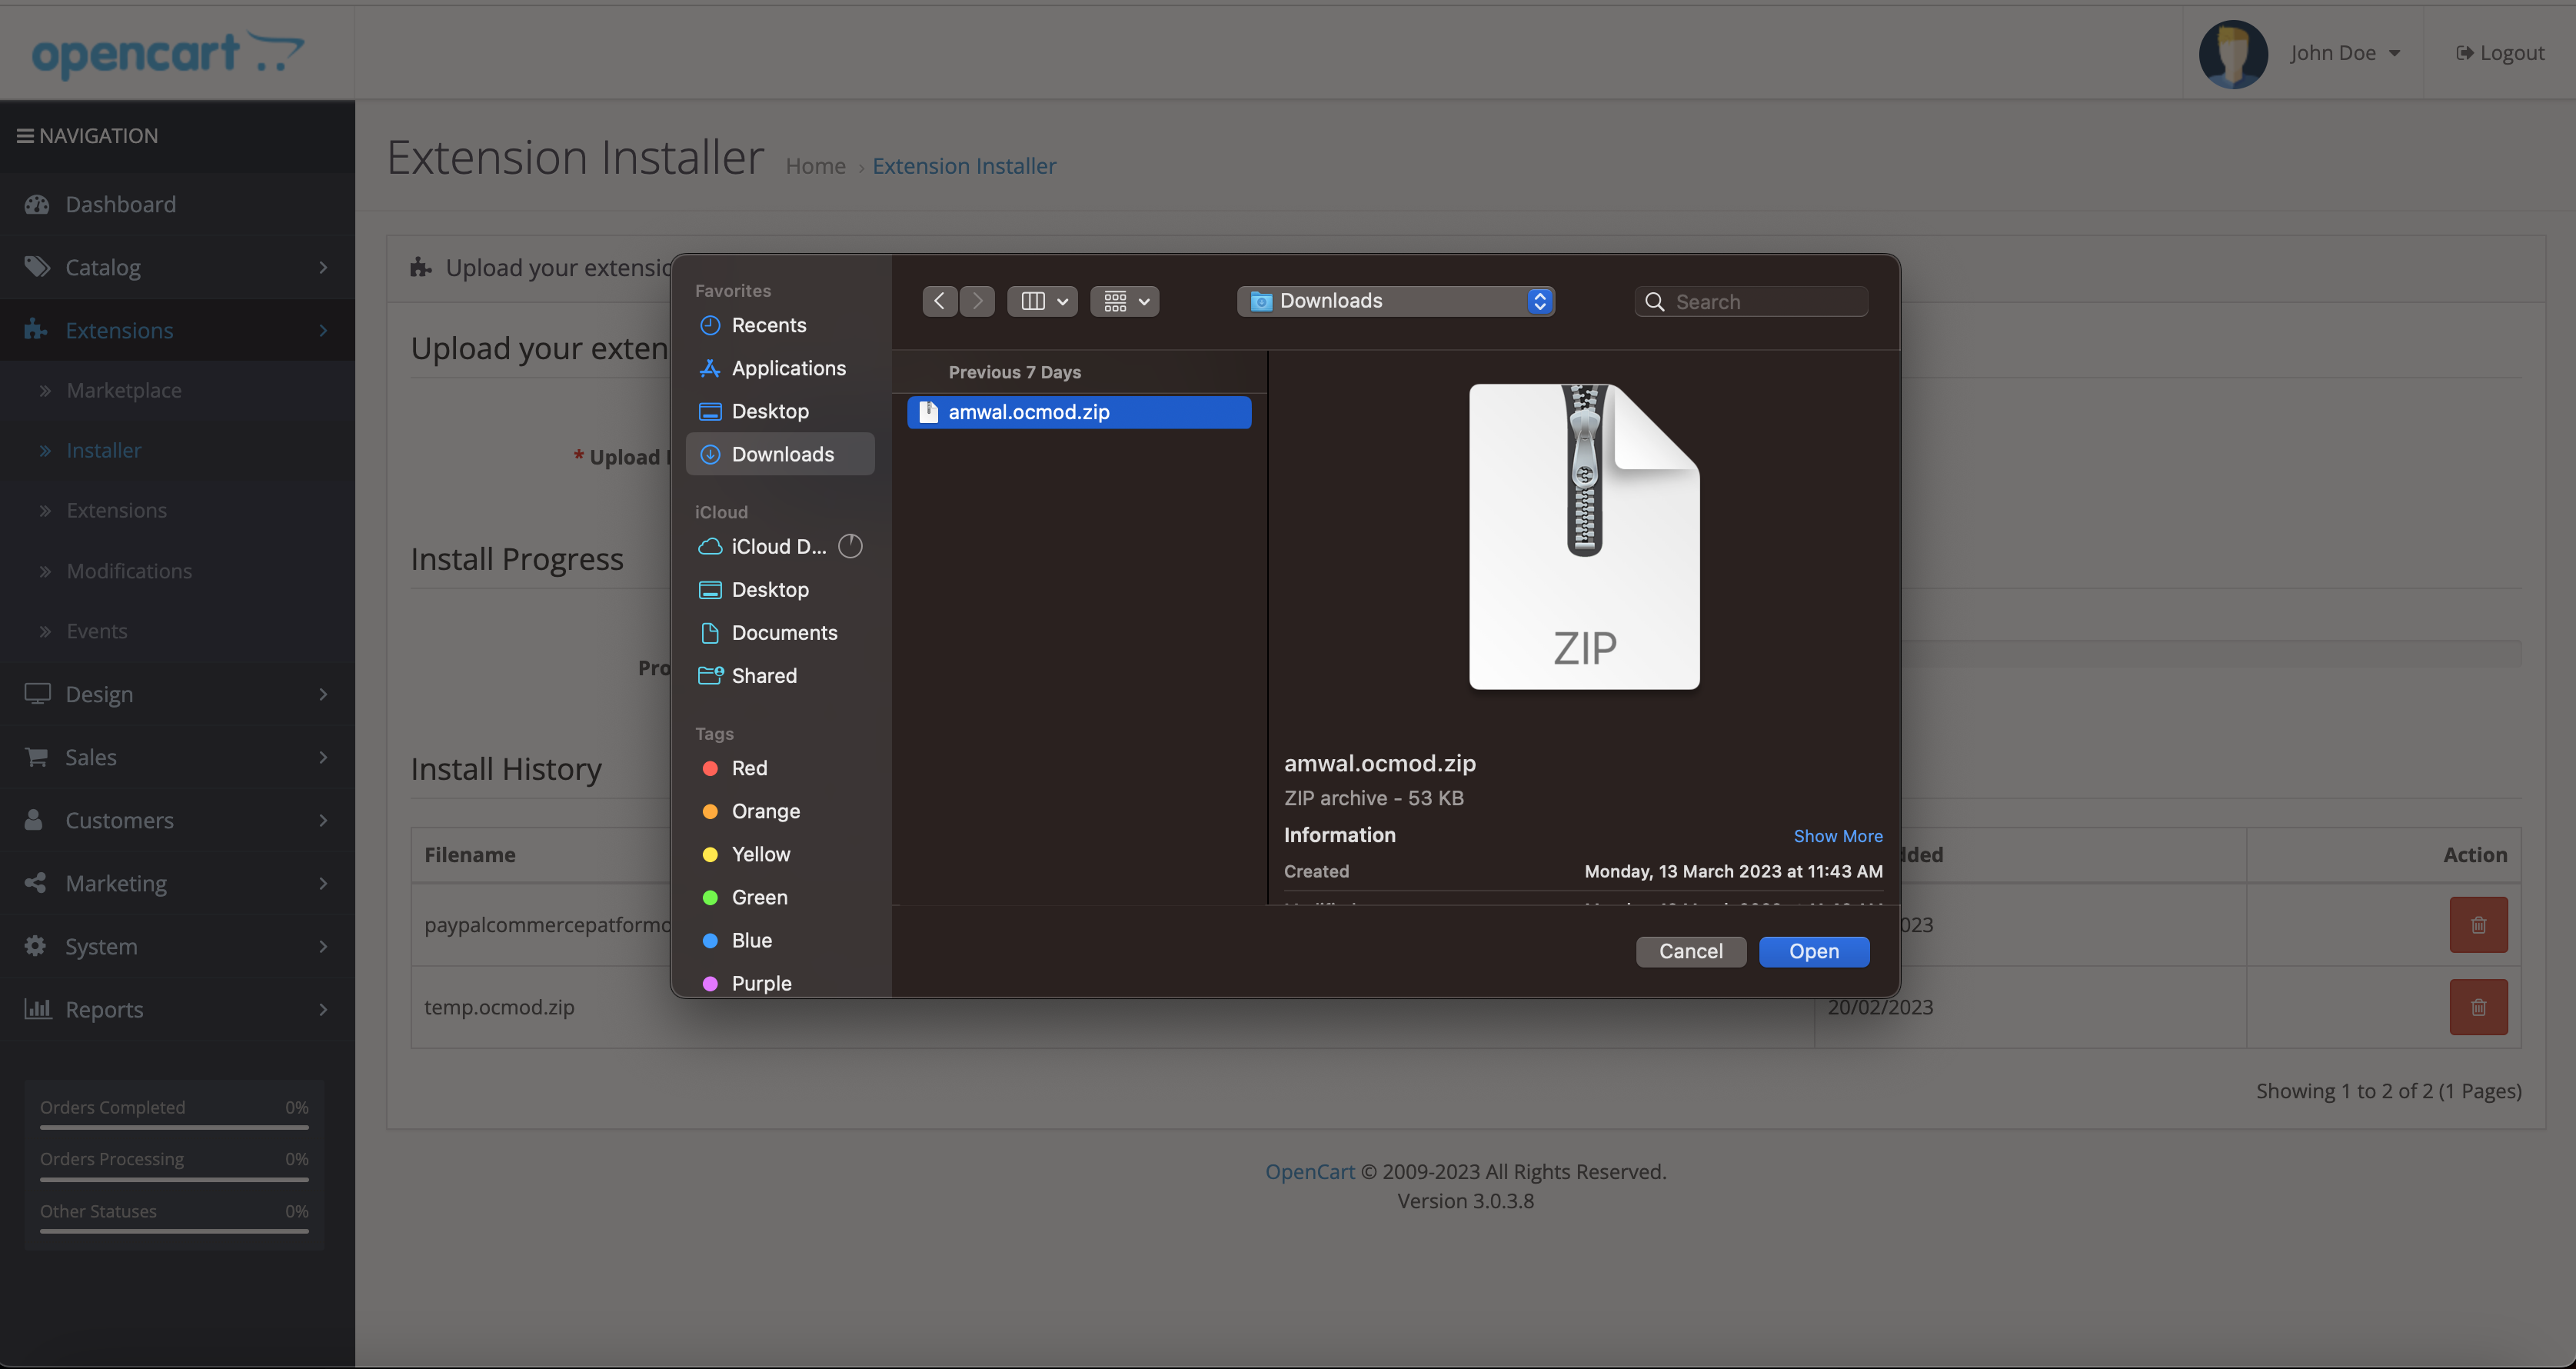Expand the Design menu
The width and height of the screenshot is (2576, 1369).
[x=177, y=694]
